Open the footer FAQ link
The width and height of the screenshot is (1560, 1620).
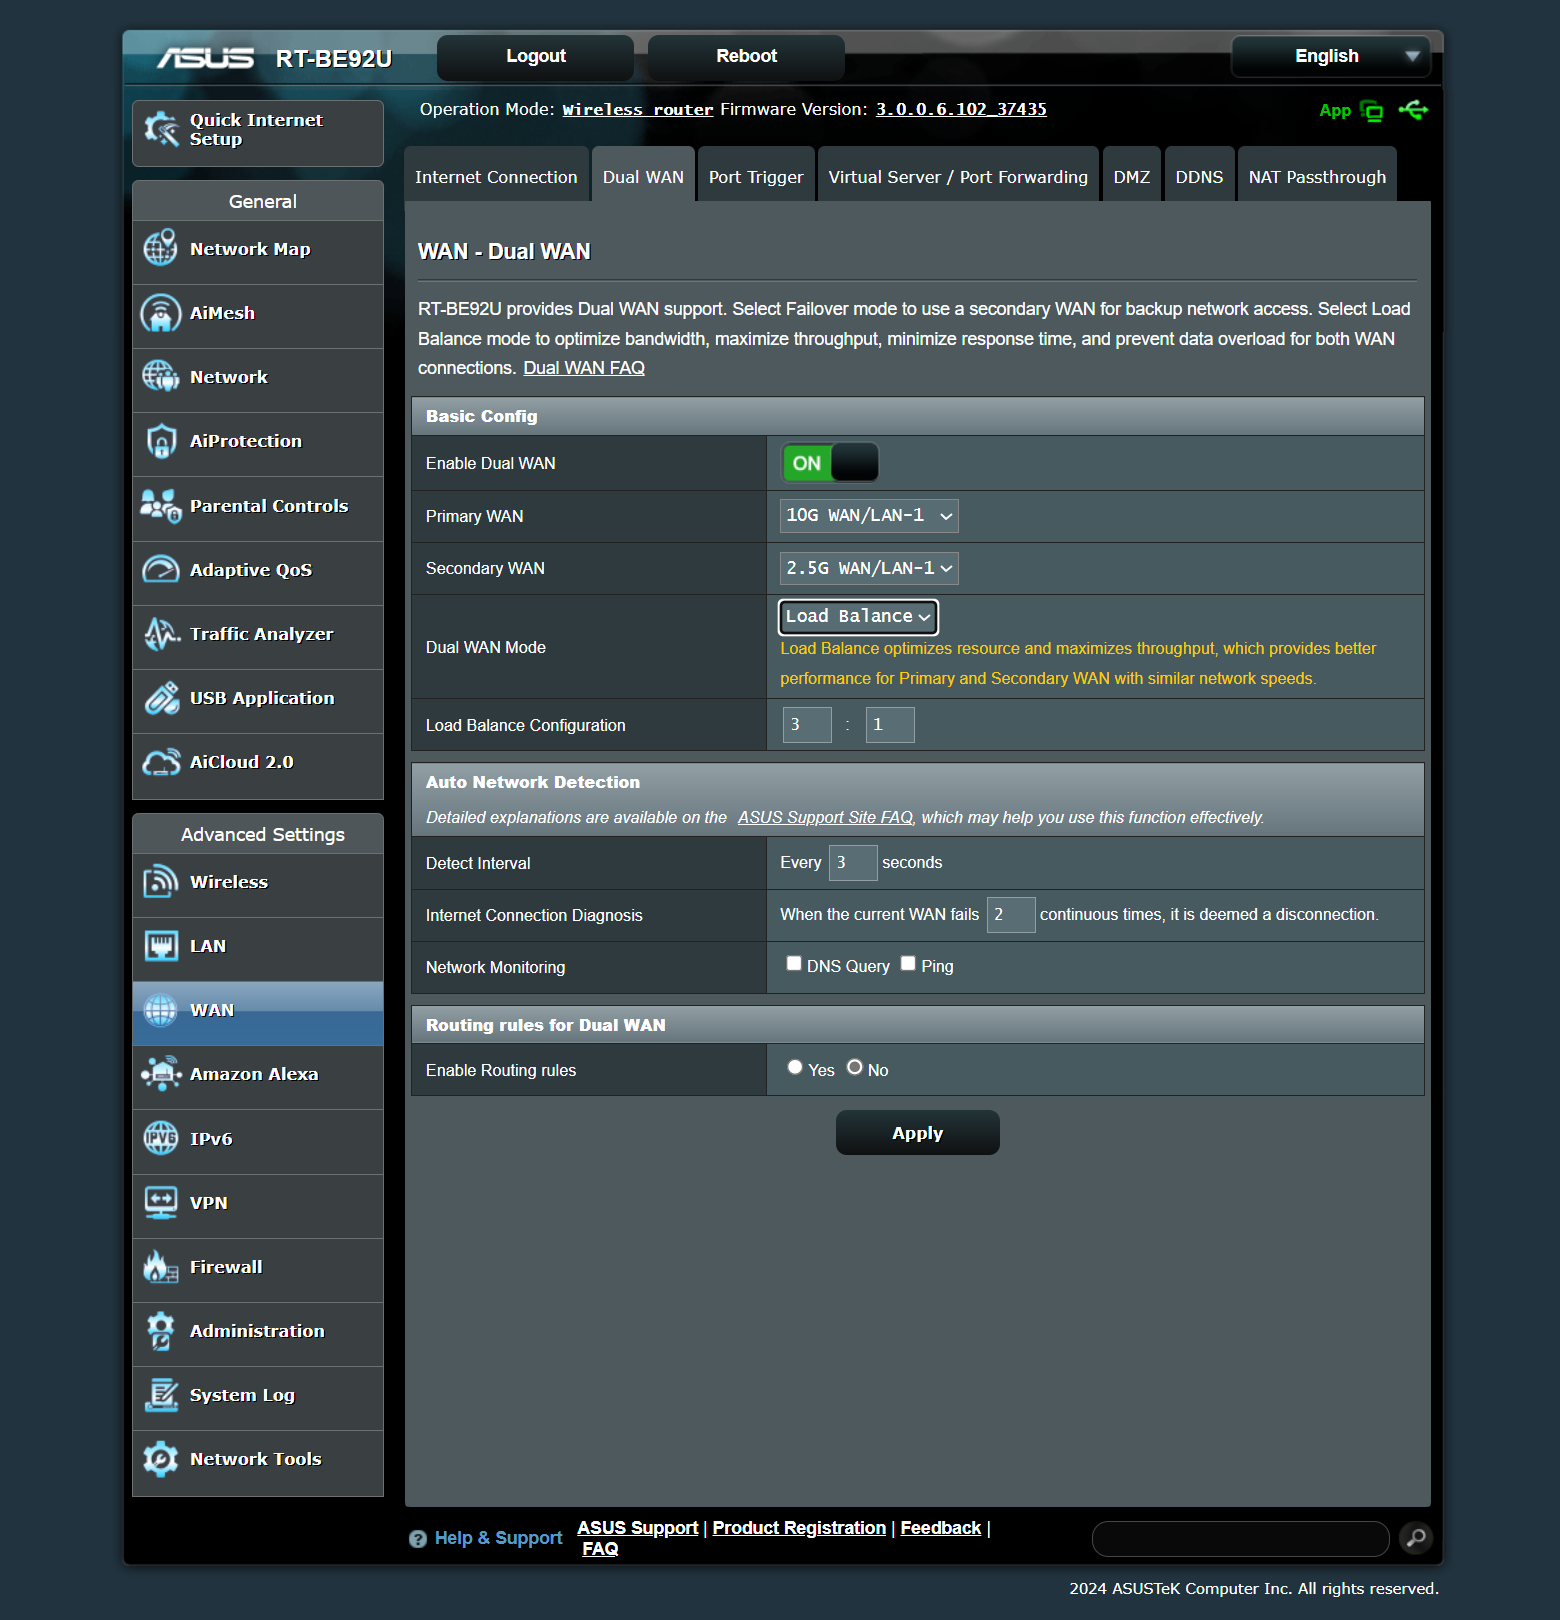pyautogui.click(x=600, y=1549)
